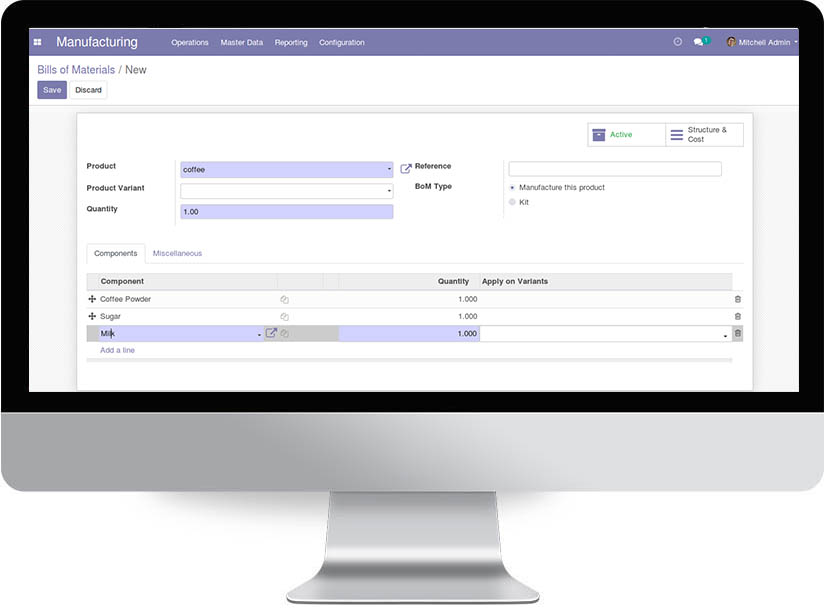Click Mitchell Admin avatar picture
824x613 pixels.
click(730, 42)
